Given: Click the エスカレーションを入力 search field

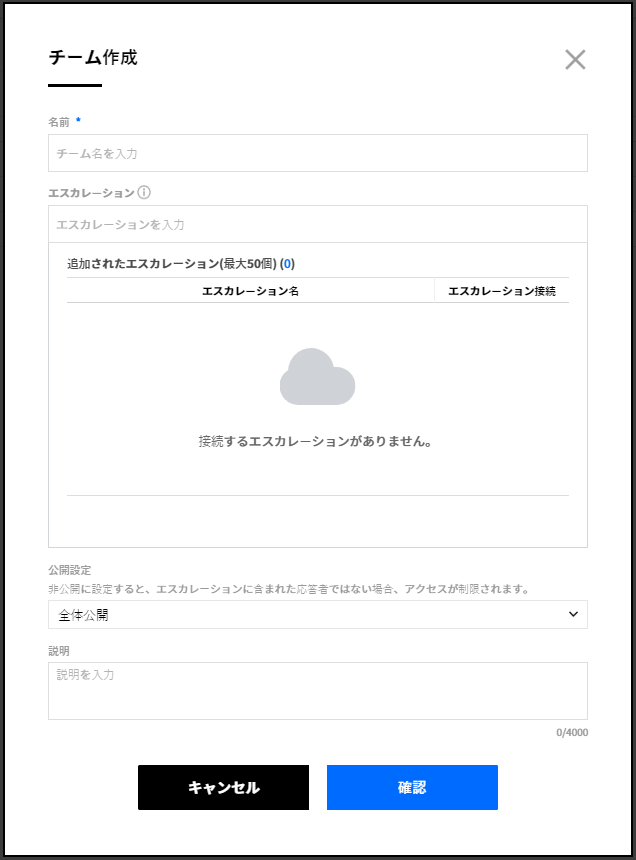Looking at the screenshot, I should point(317,225).
